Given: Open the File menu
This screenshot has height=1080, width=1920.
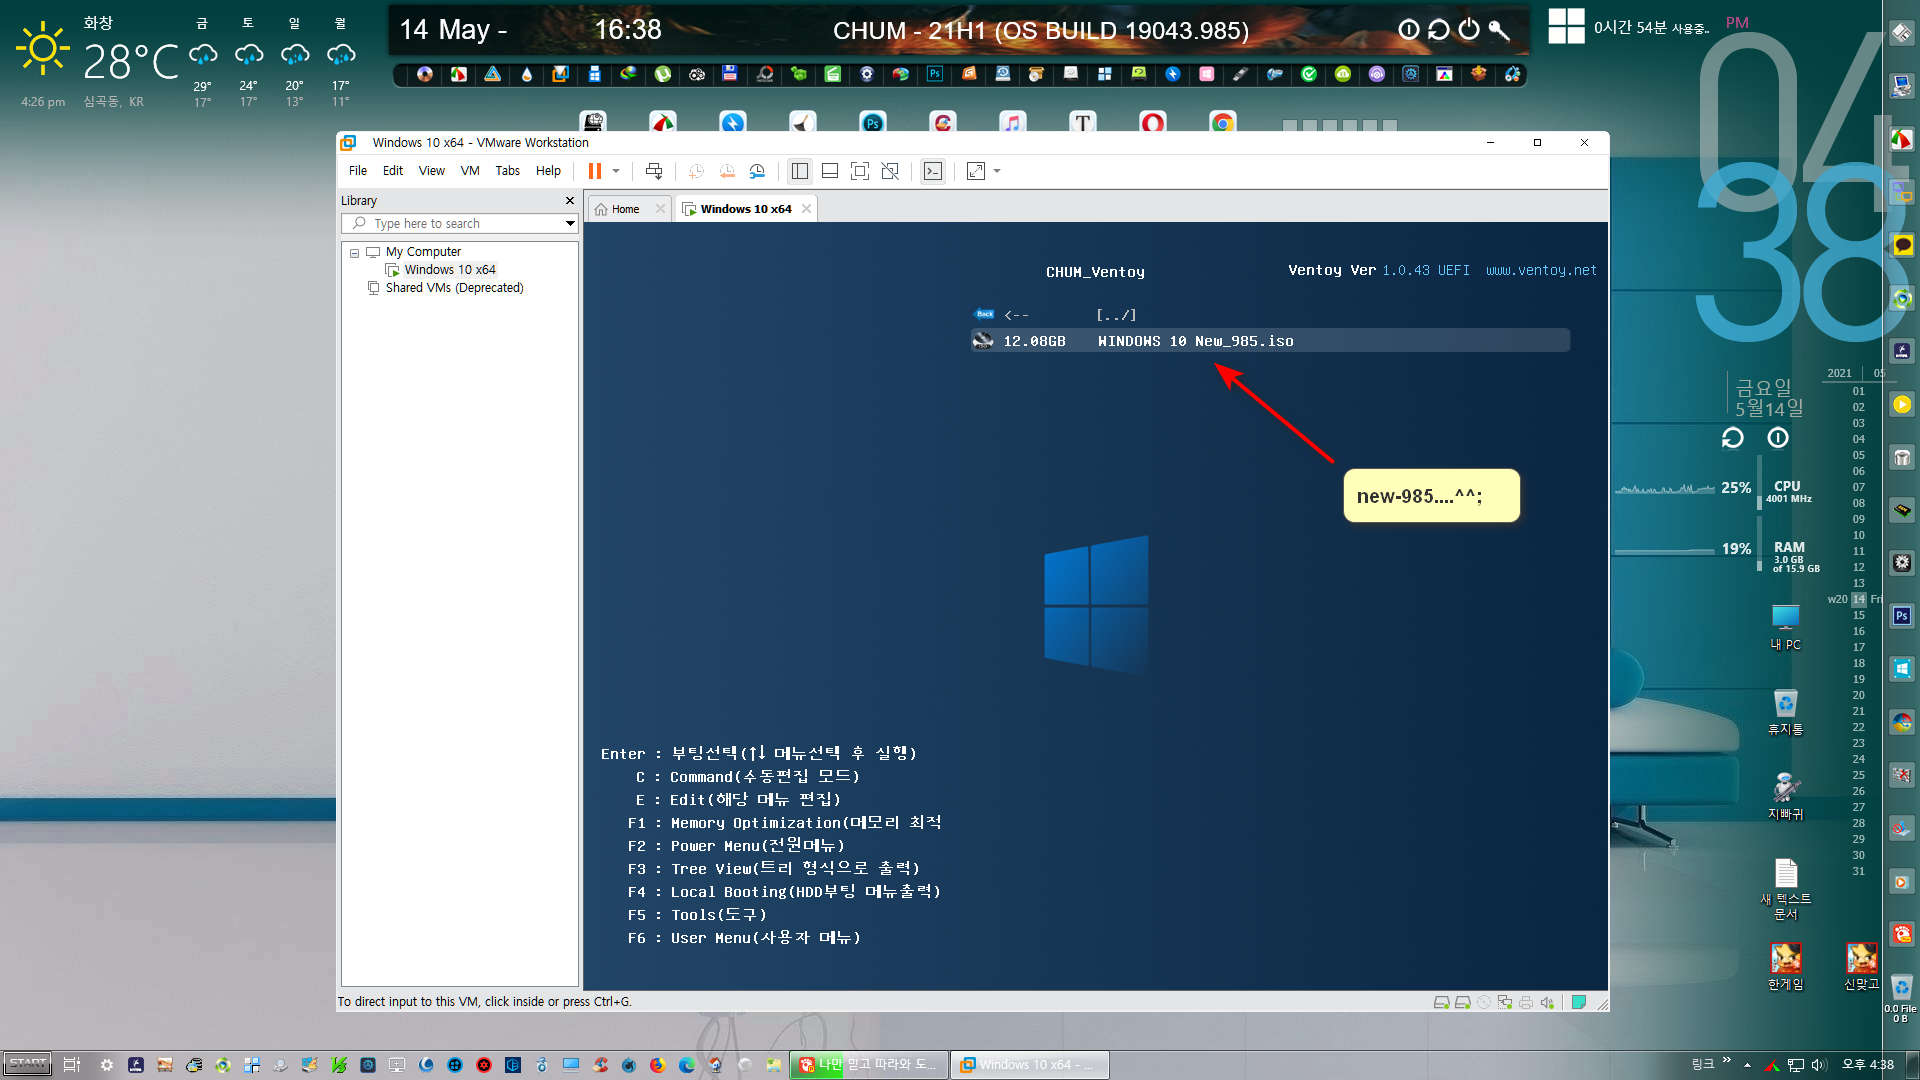Looking at the screenshot, I should coord(357,171).
